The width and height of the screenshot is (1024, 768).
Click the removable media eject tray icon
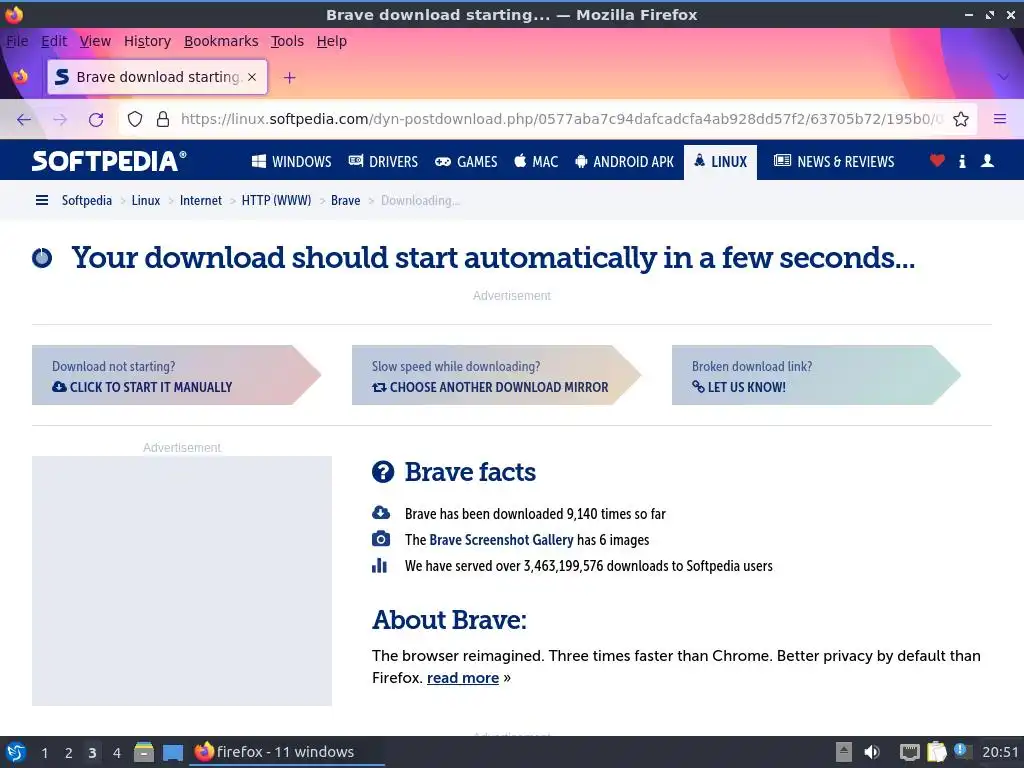pos(844,752)
